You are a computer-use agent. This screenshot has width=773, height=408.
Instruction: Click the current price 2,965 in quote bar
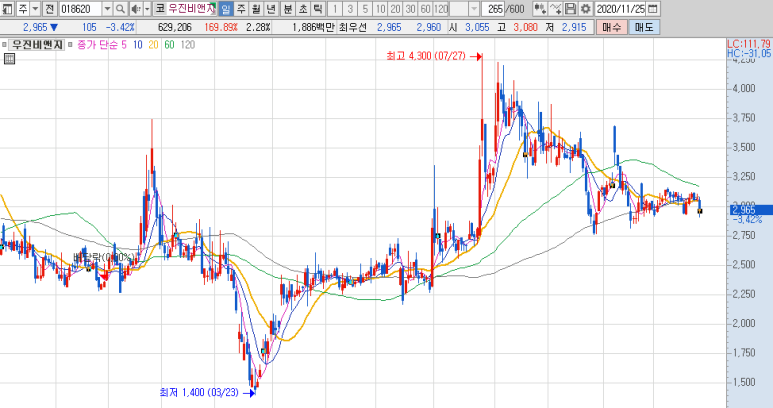[x=35, y=28]
